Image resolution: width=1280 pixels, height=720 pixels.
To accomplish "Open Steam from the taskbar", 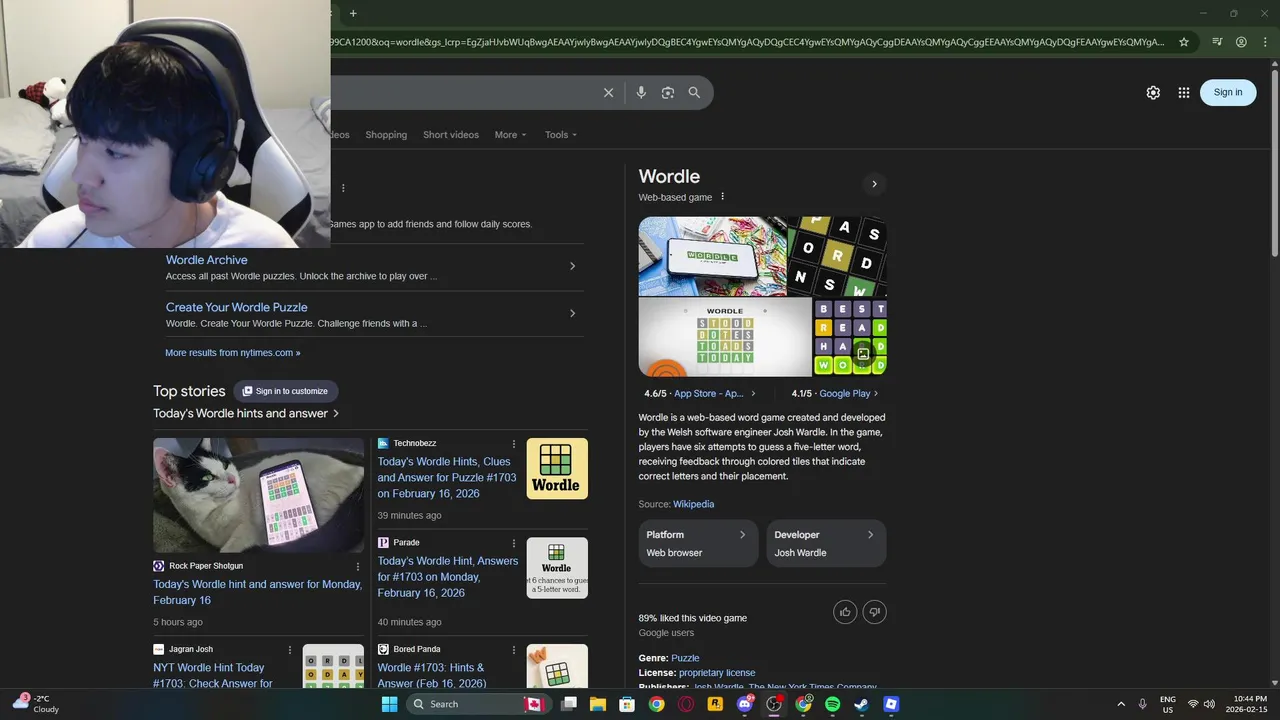I will click(x=862, y=704).
